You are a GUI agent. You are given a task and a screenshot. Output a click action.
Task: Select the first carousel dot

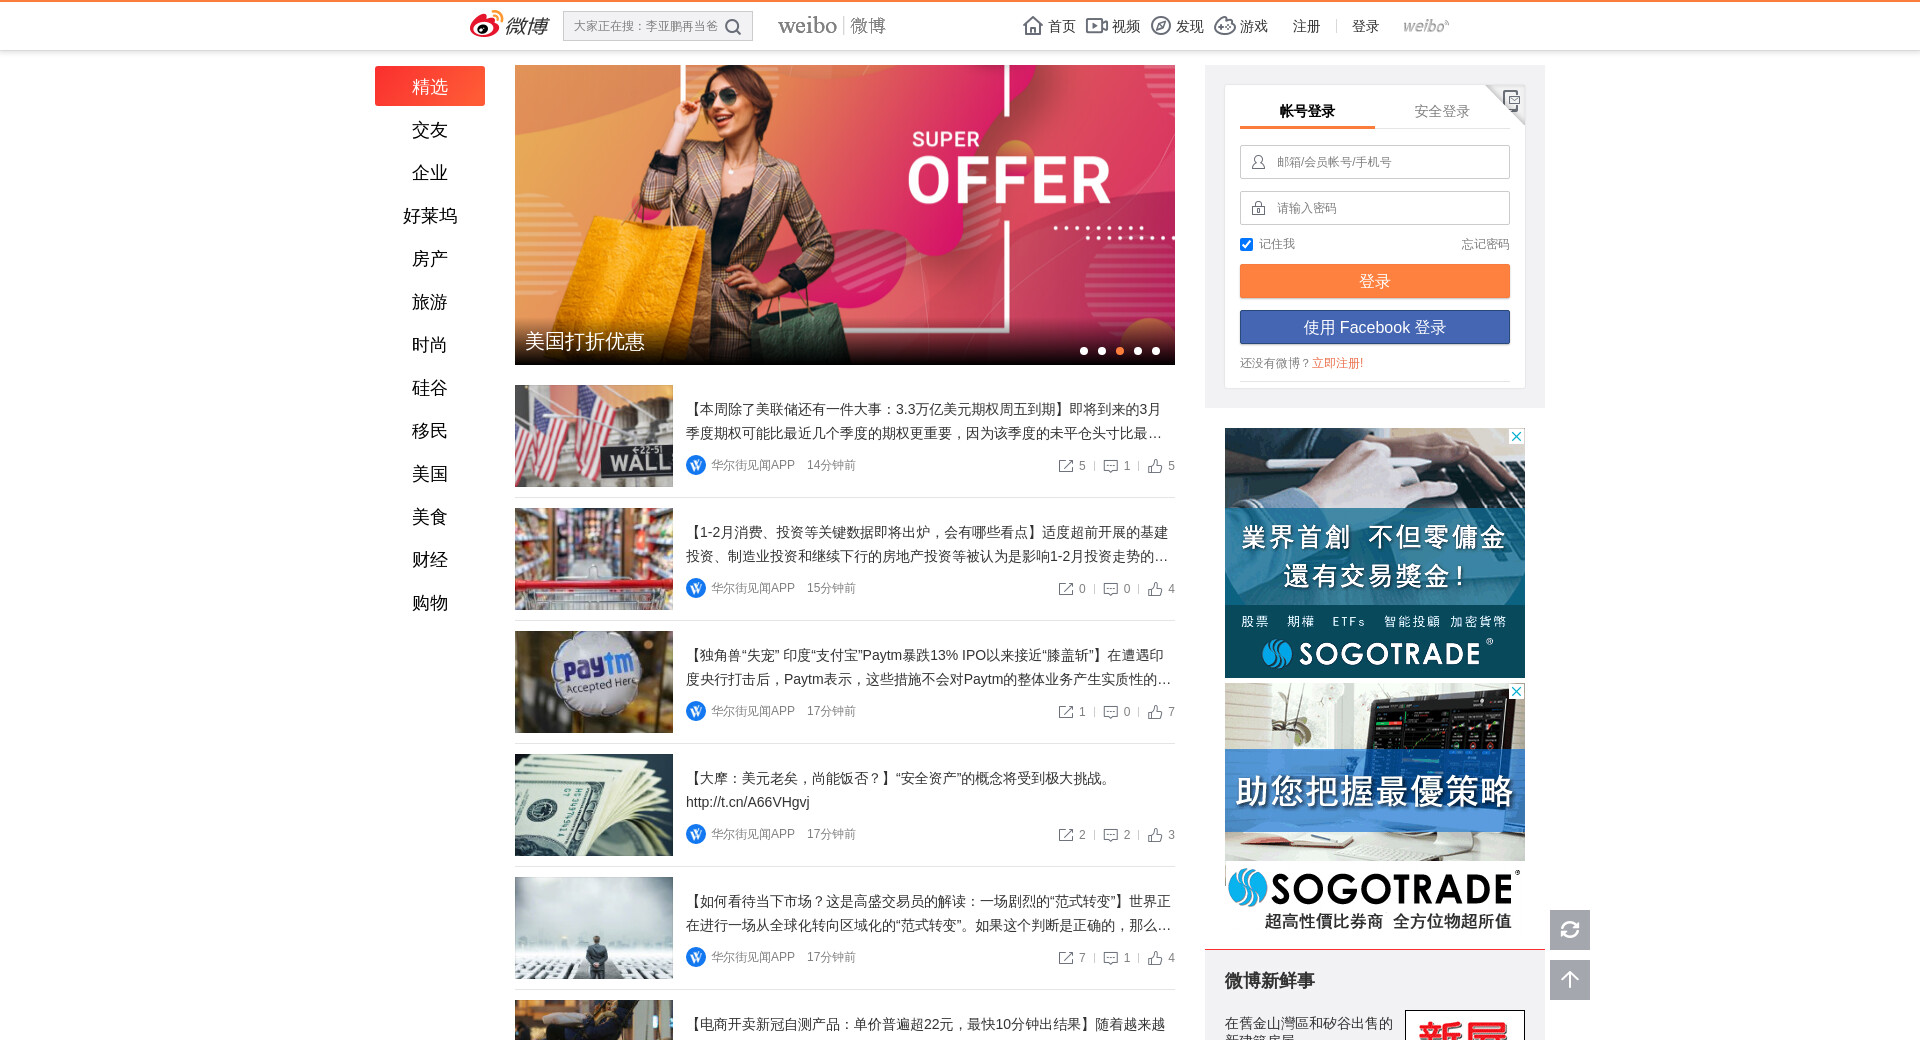(x=1084, y=351)
